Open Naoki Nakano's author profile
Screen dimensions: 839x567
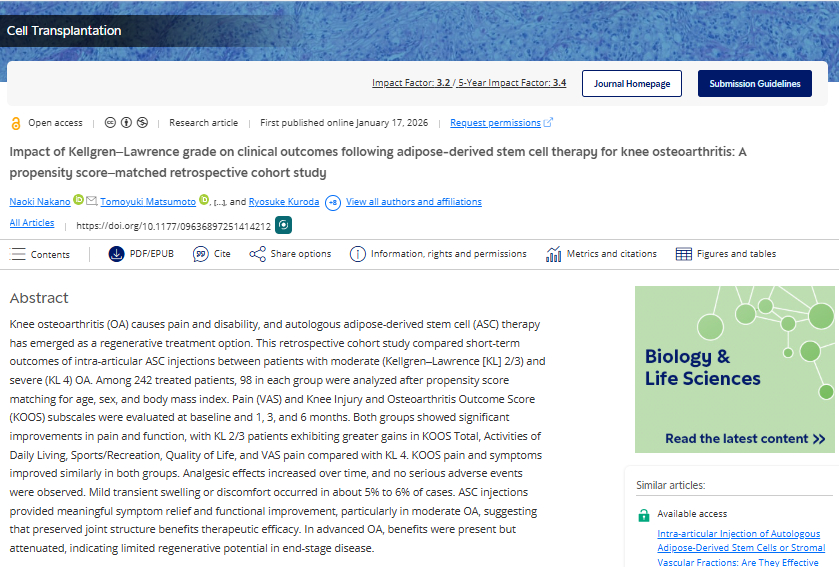[39, 202]
